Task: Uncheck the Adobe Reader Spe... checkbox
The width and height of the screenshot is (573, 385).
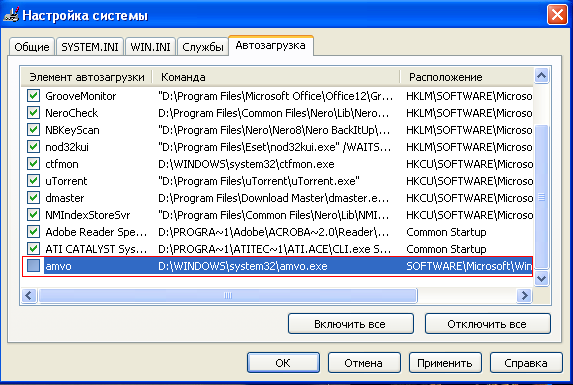Action: click(x=33, y=232)
